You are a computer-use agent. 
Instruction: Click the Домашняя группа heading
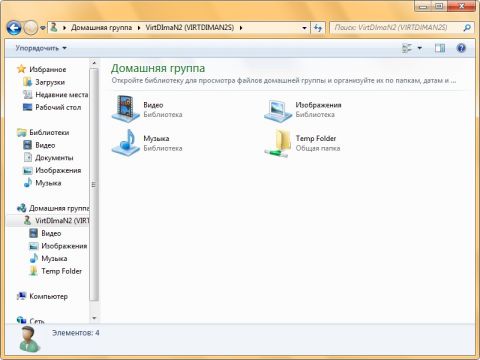158,68
